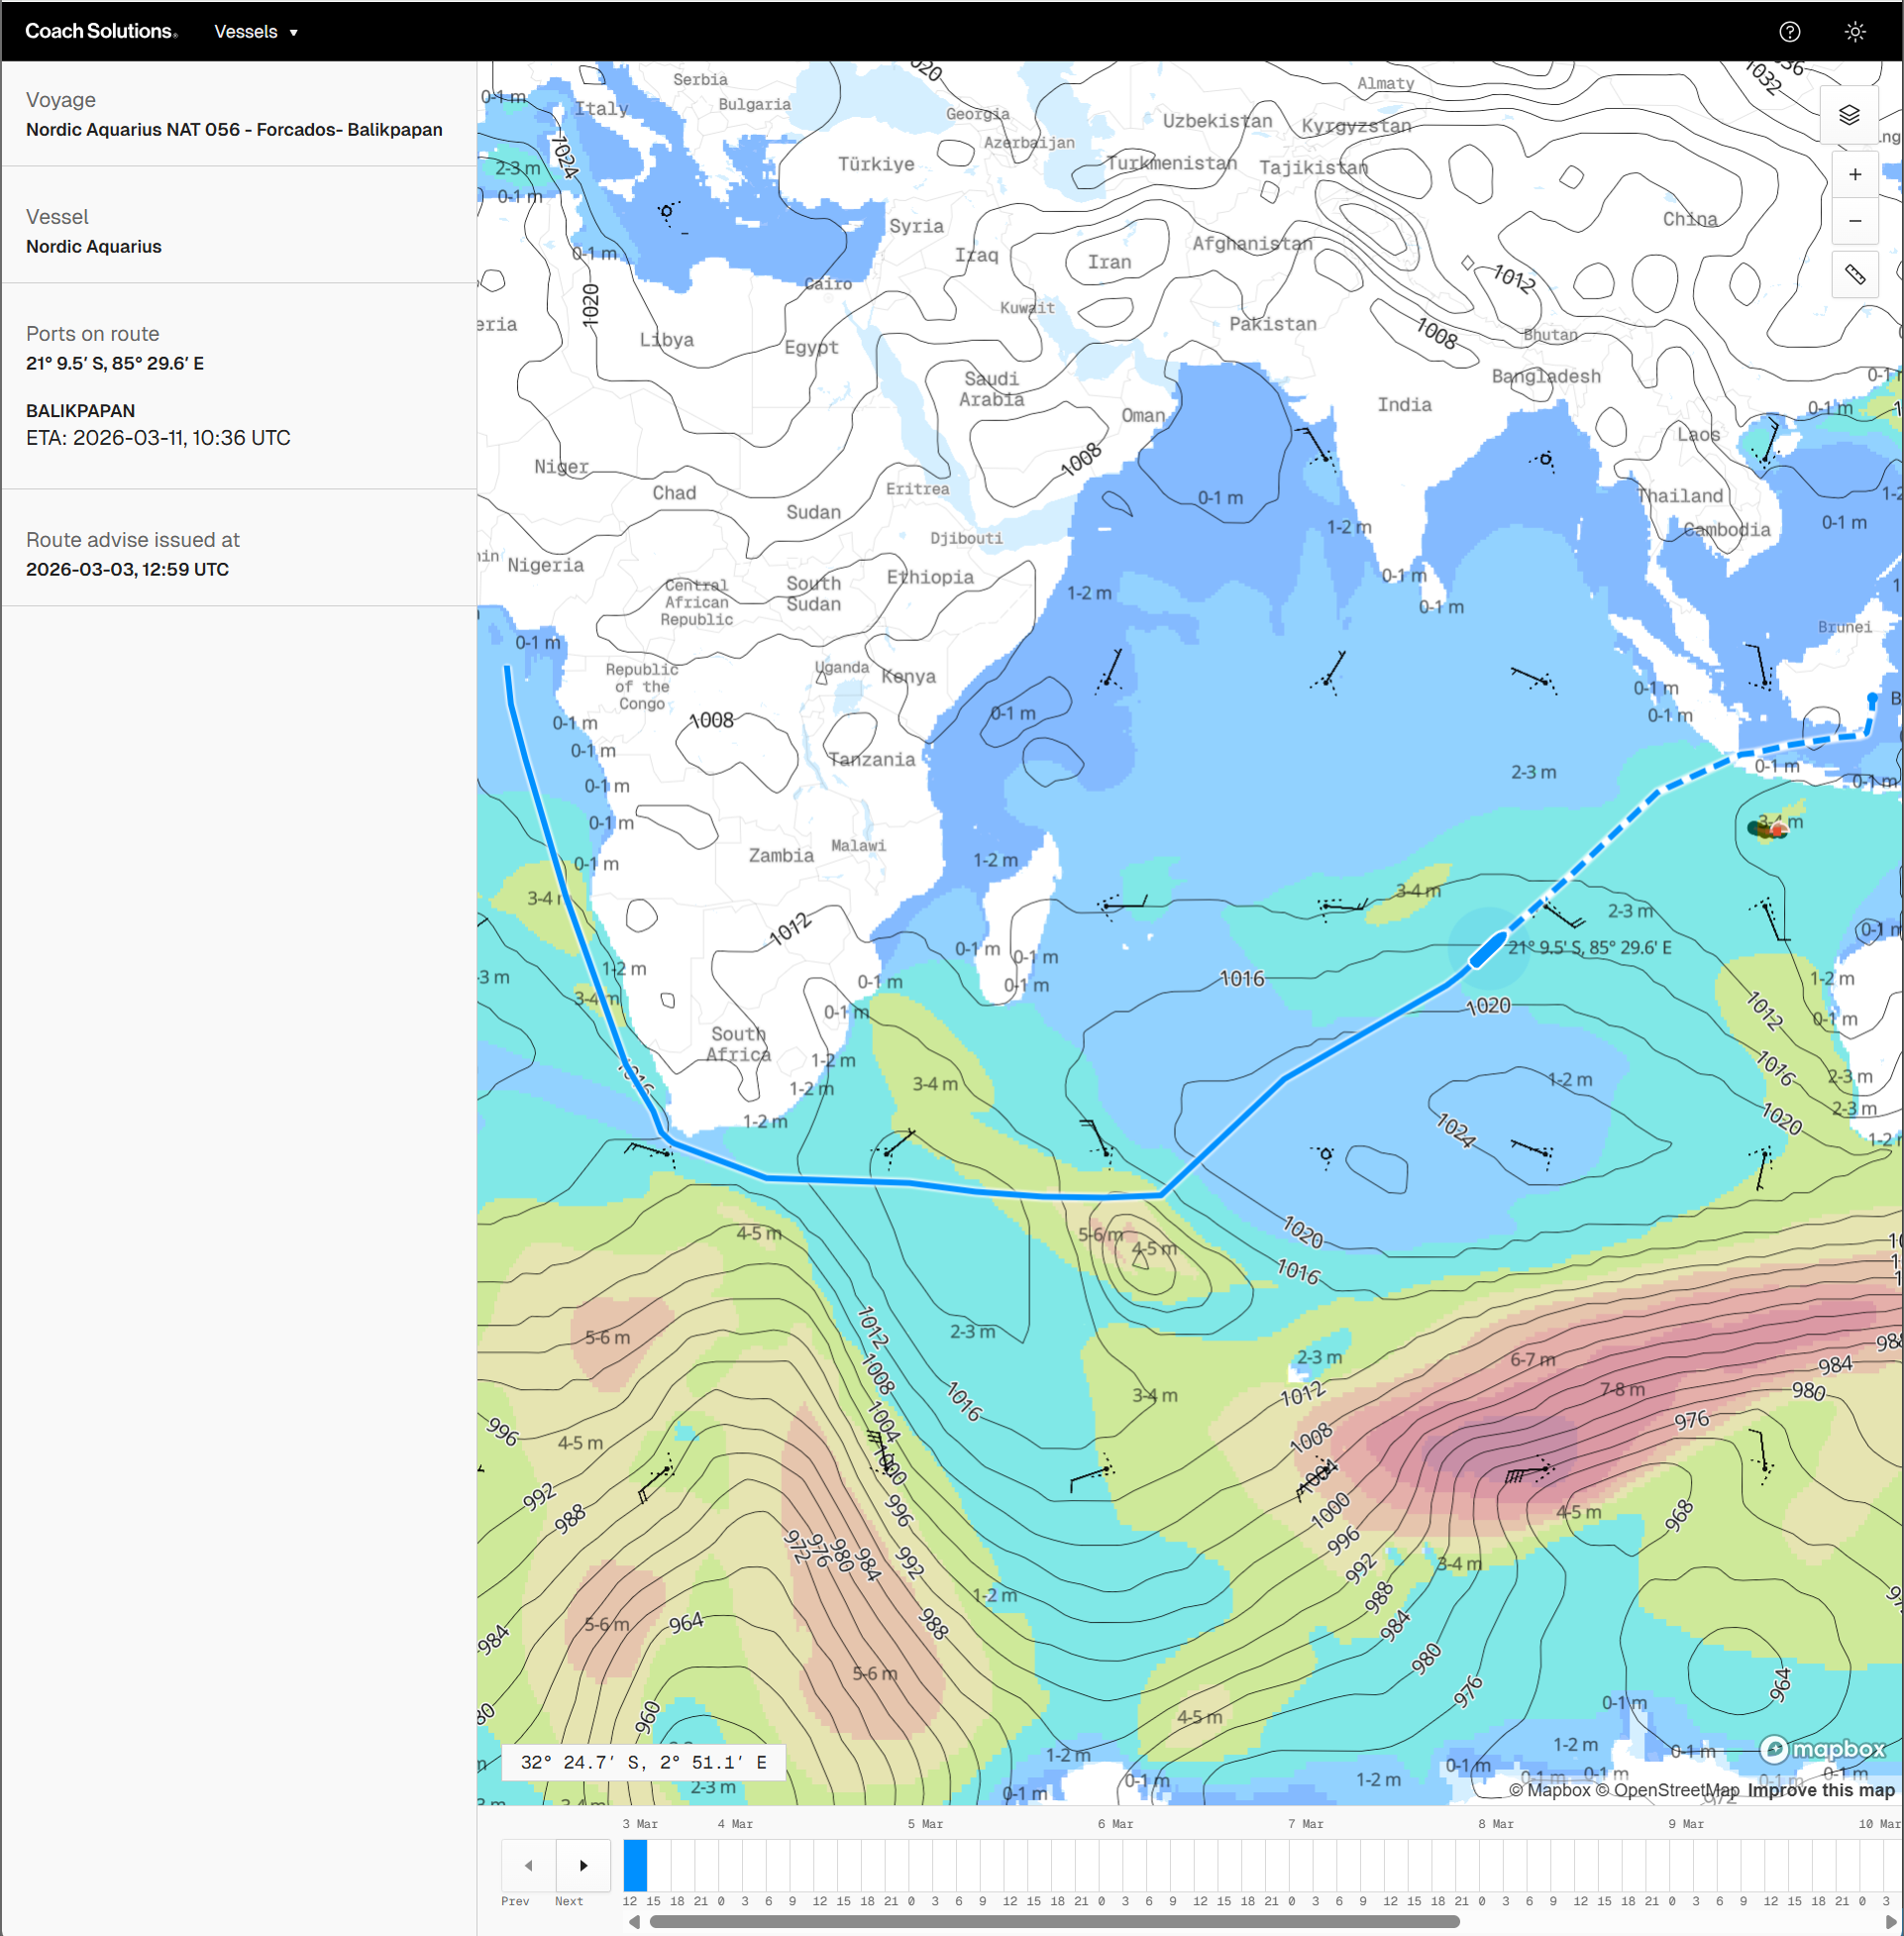This screenshot has height=1936, width=1904.
Task: Open the map layers selector
Action: [1849, 115]
